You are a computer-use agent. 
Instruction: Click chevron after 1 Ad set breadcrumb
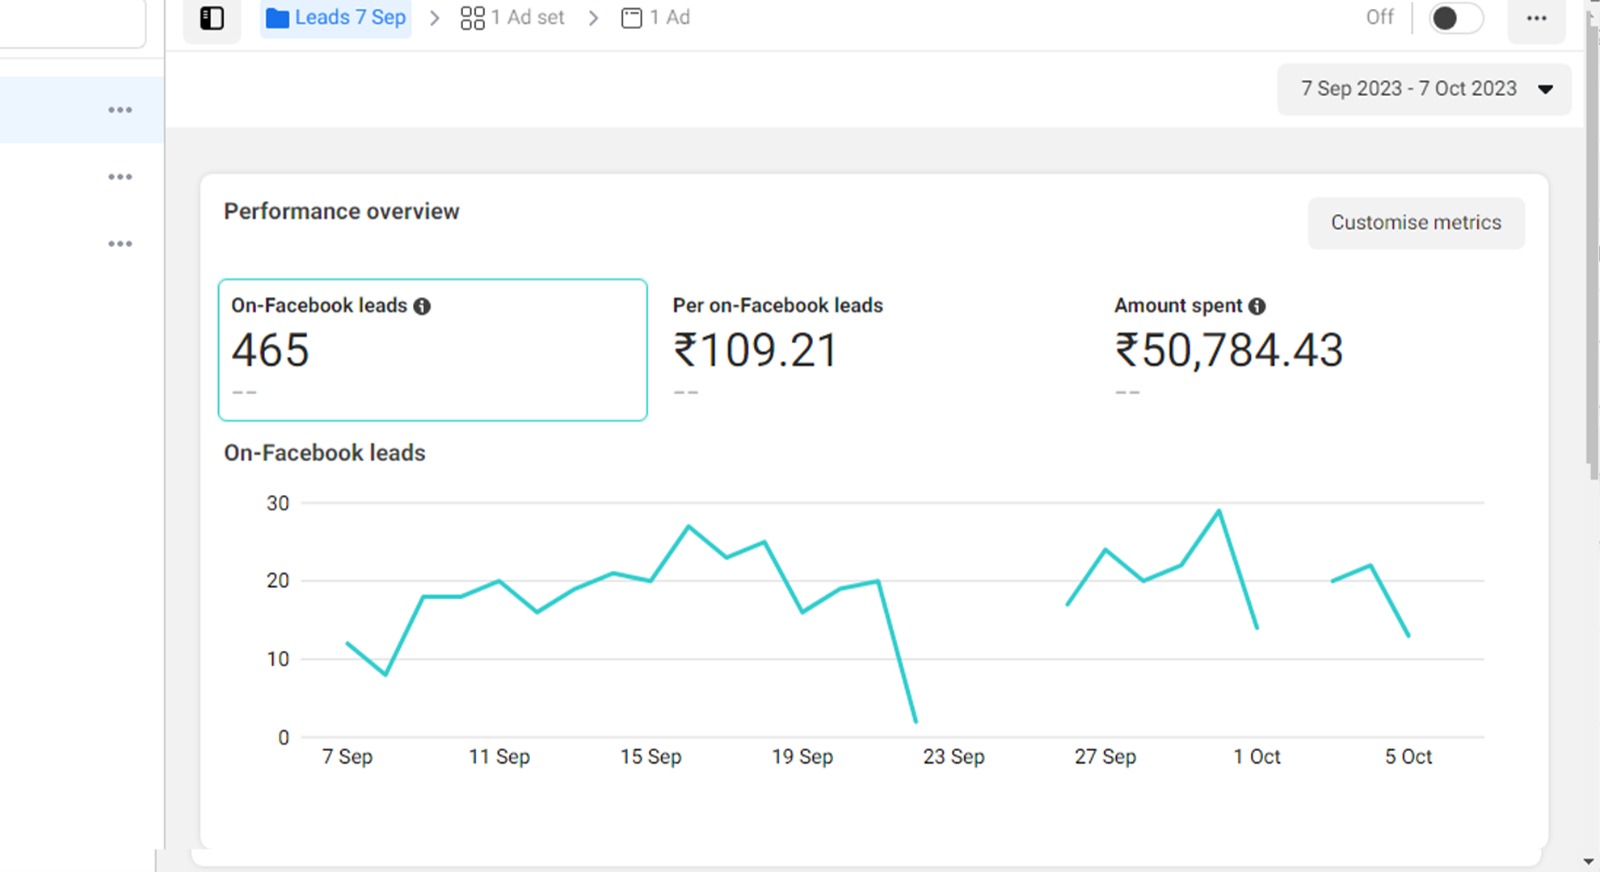point(593,18)
